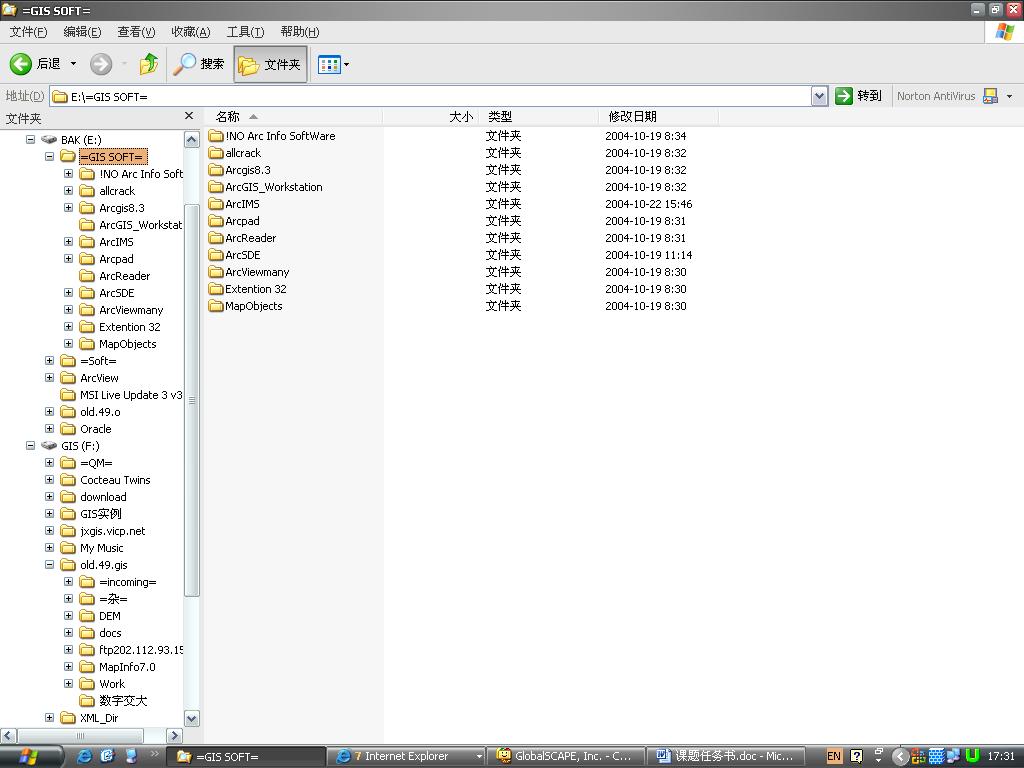Select Cocteau Twins folder in tree
The height and width of the screenshot is (768, 1024).
click(105, 480)
